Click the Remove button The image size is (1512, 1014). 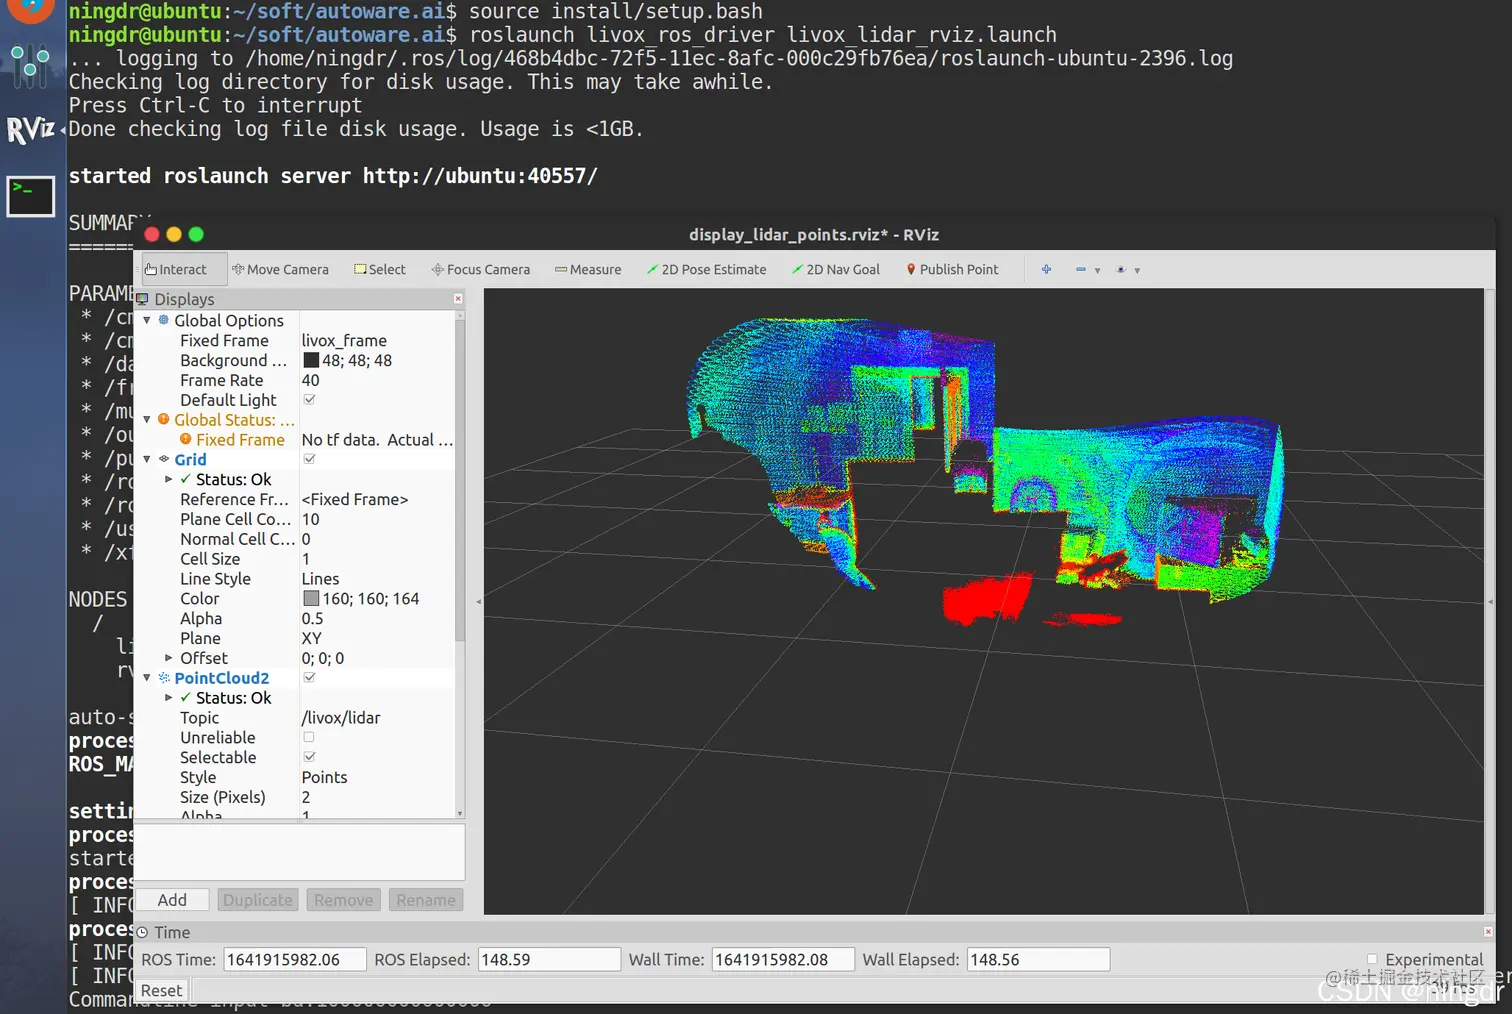(343, 900)
